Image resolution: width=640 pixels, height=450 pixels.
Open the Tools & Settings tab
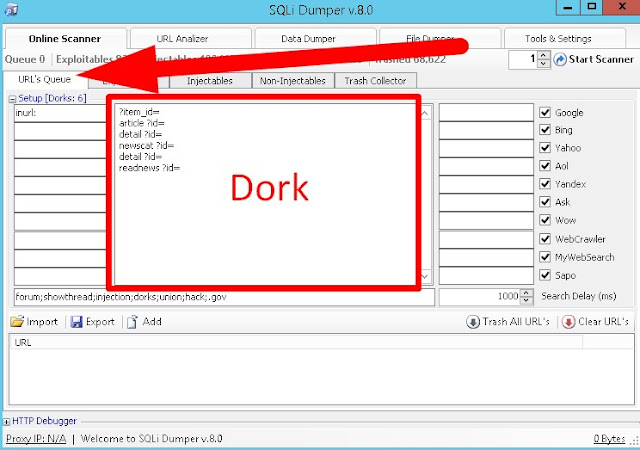564,39
